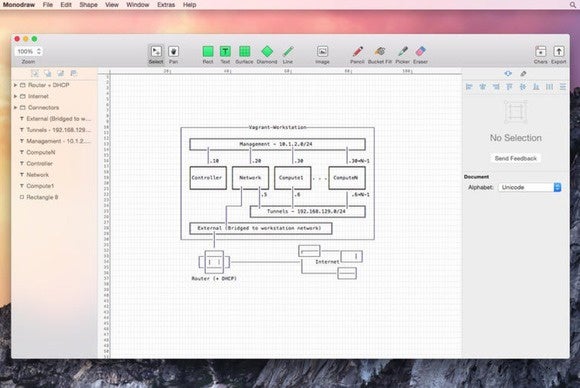Click the Vagrant-Workstation title text

tap(277, 127)
